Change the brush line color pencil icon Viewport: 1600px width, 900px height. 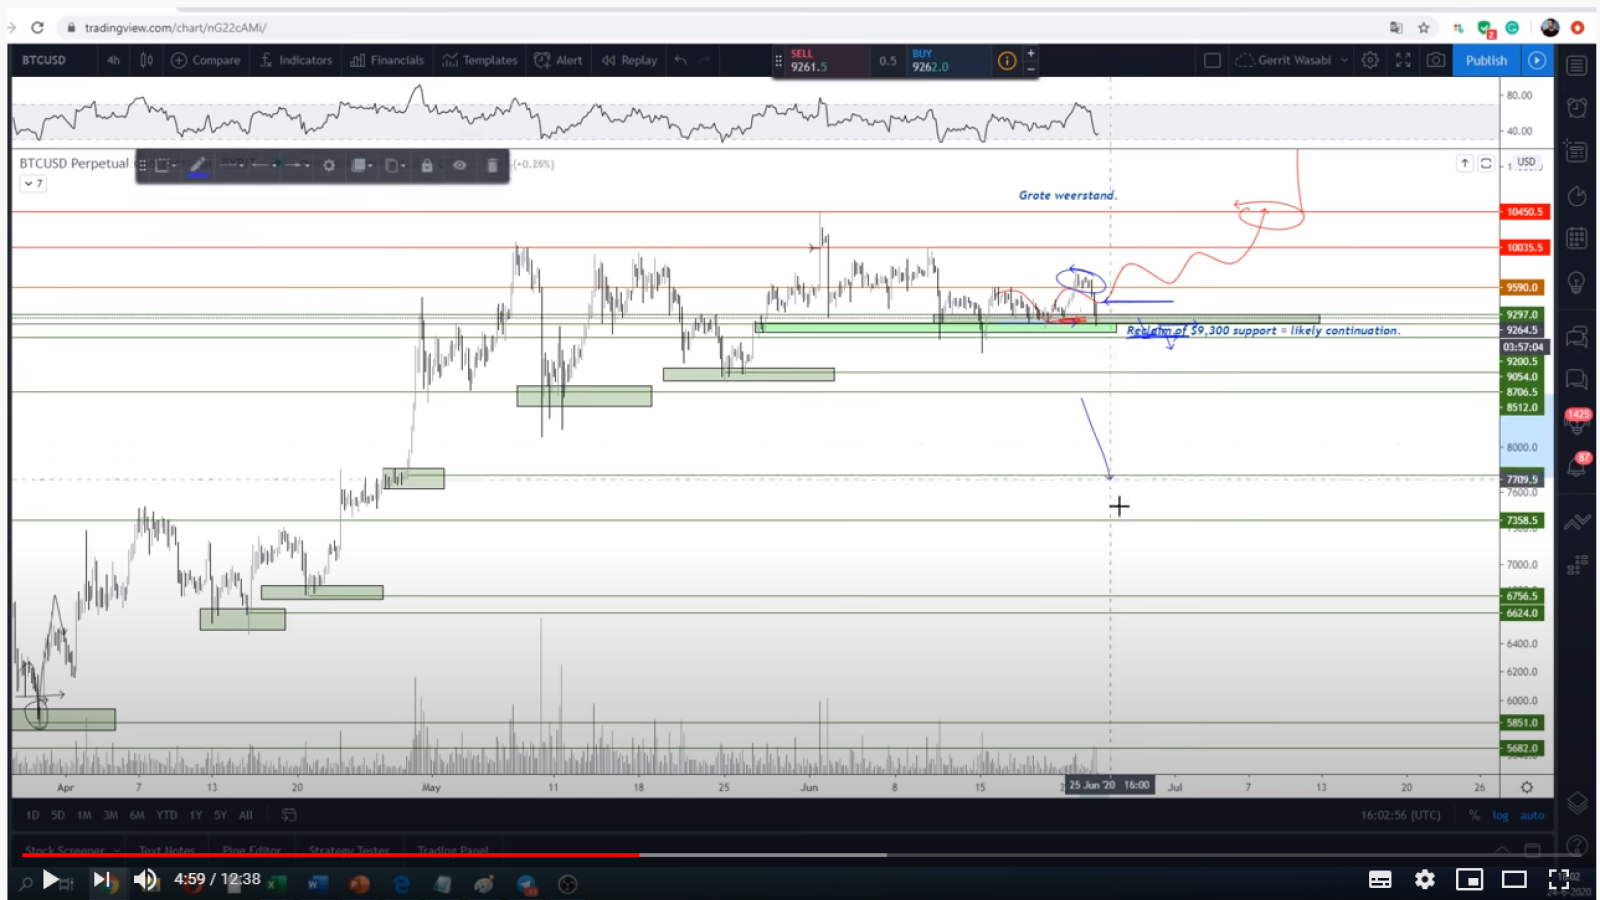click(198, 165)
